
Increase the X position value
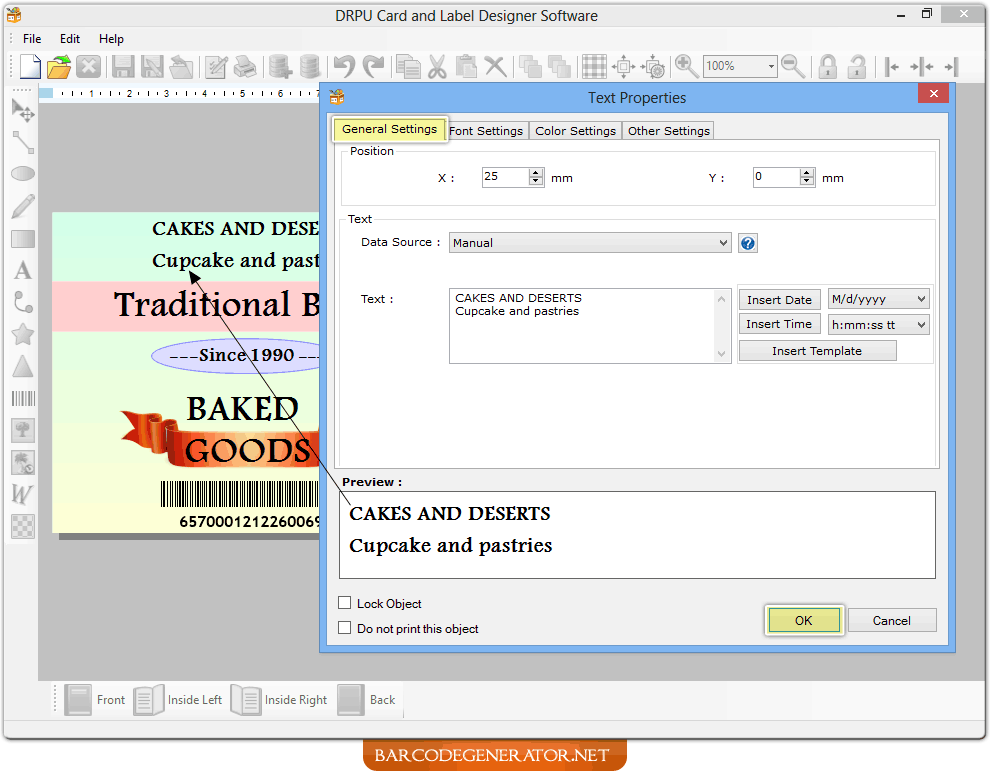click(536, 172)
